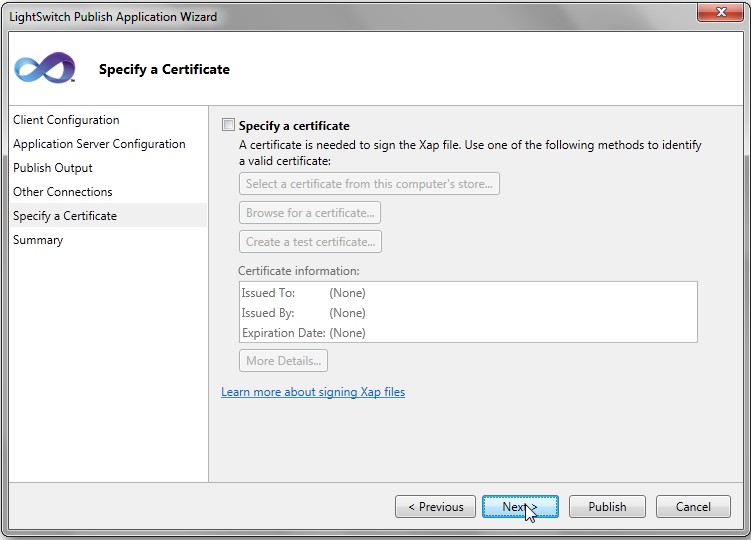Switch to Publish Output step
Image resolution: width=751 pixels, height=540 pixels.
coord(53,168)
